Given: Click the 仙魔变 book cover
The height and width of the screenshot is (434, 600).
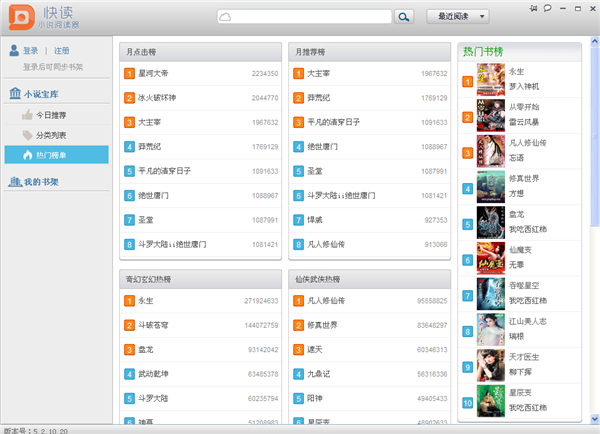Looking at the screenshot, I should pyautogui.click(x=491, y=258).
